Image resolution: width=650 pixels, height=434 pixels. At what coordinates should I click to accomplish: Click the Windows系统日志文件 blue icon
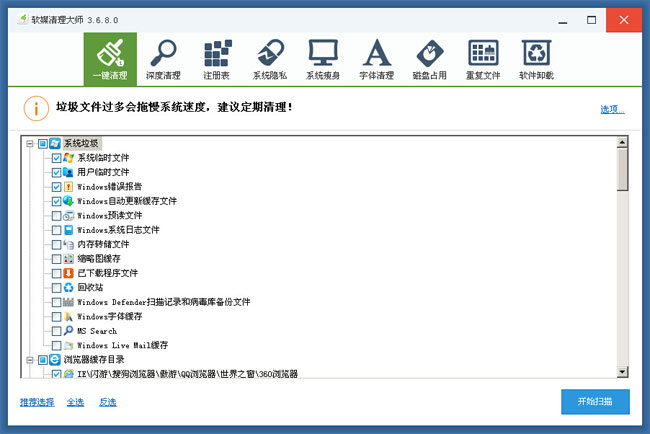click(68, 230)
